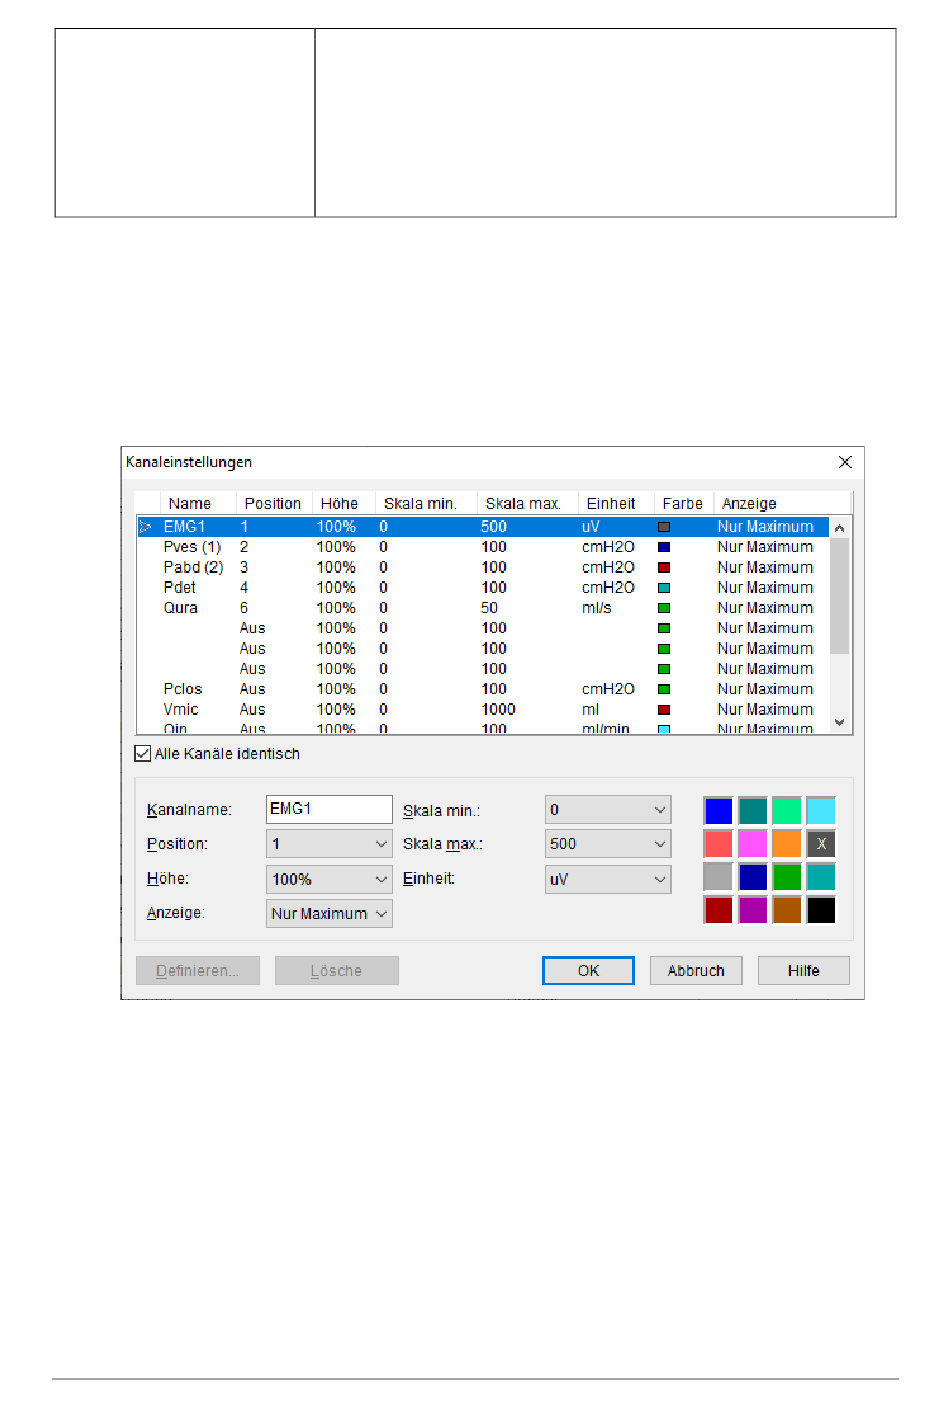Pick the turquoise color swatch
This screenshot has height=1408, width=950.
(821, 877)
